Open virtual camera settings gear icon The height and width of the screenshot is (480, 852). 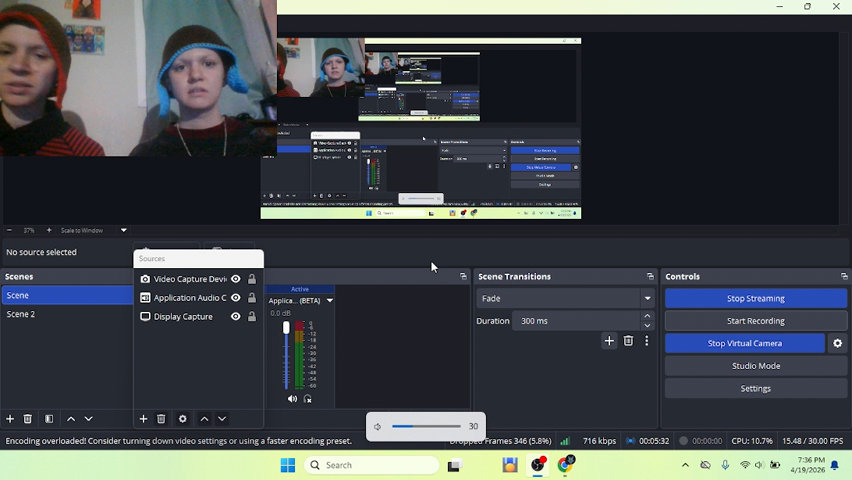837,344
